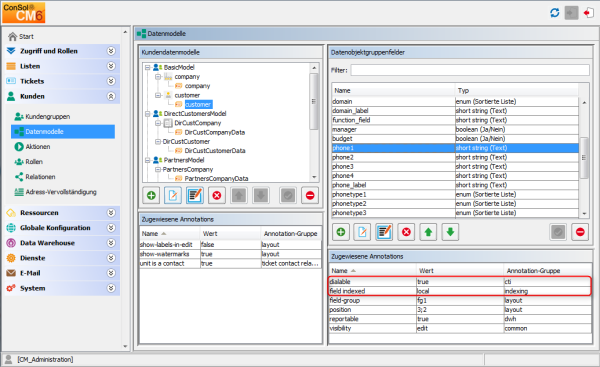Click the gray move-down arrow under Kundendatenmodelle
Viewport: 600px width, 367px height.
261,196
